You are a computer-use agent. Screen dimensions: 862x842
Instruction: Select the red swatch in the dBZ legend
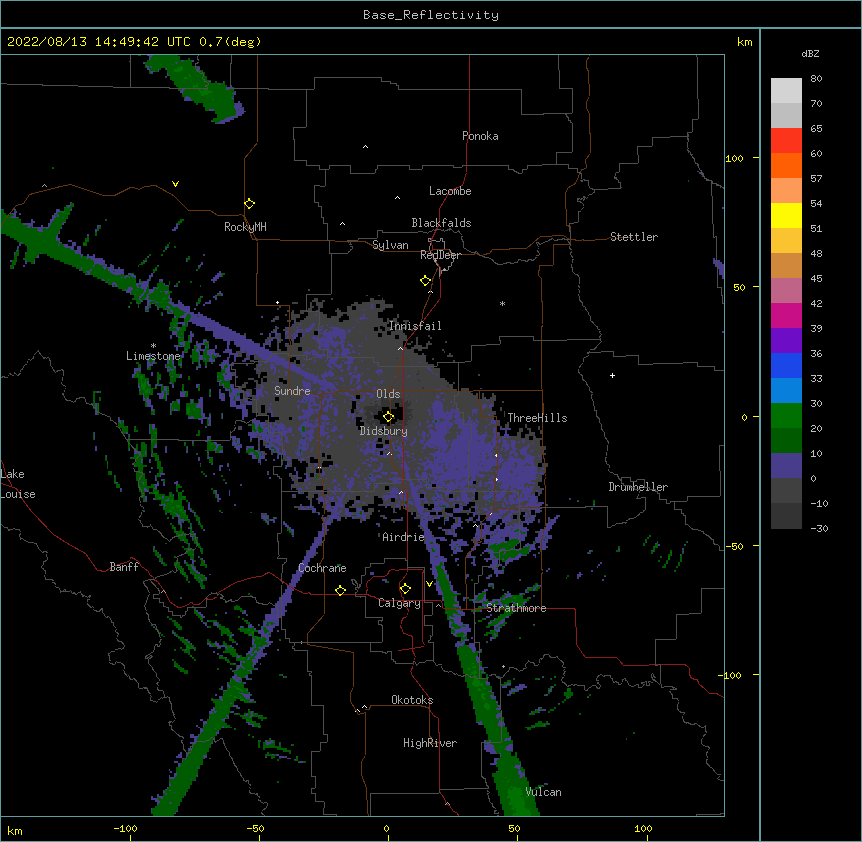pyautogui.click(x=786, y=141)
